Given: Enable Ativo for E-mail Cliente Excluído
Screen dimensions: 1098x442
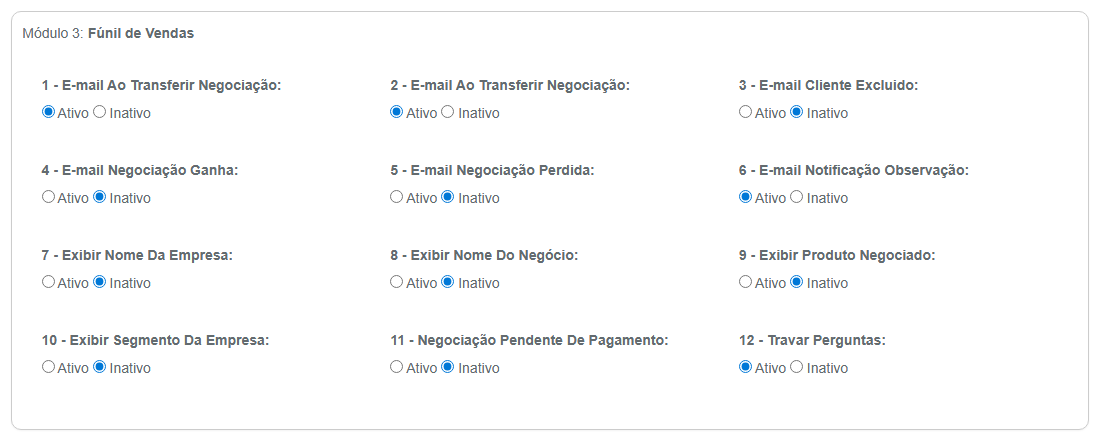Looking at the screenshot, I should point(745,112).
